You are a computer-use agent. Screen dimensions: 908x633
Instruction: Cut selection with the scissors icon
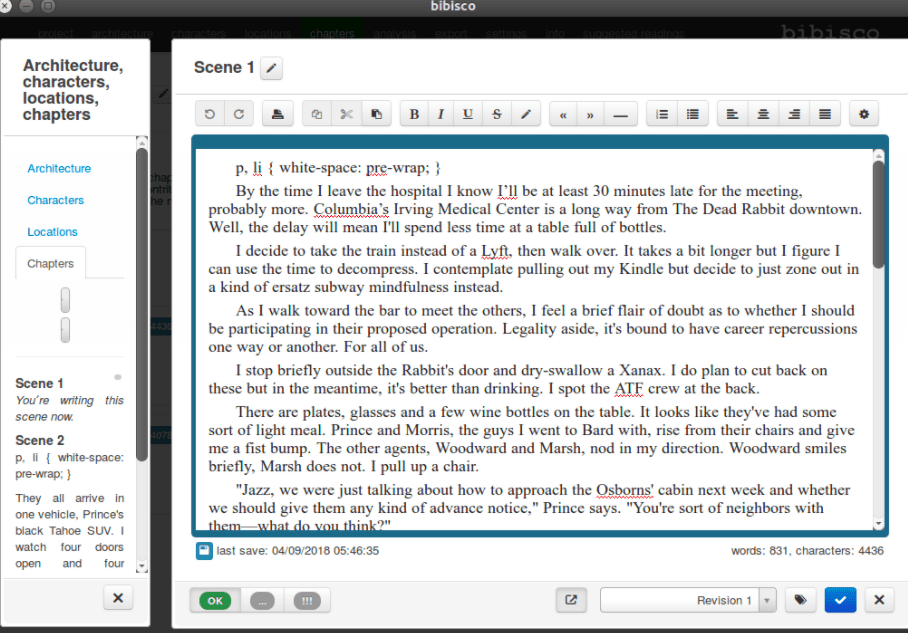pos(346,114)
